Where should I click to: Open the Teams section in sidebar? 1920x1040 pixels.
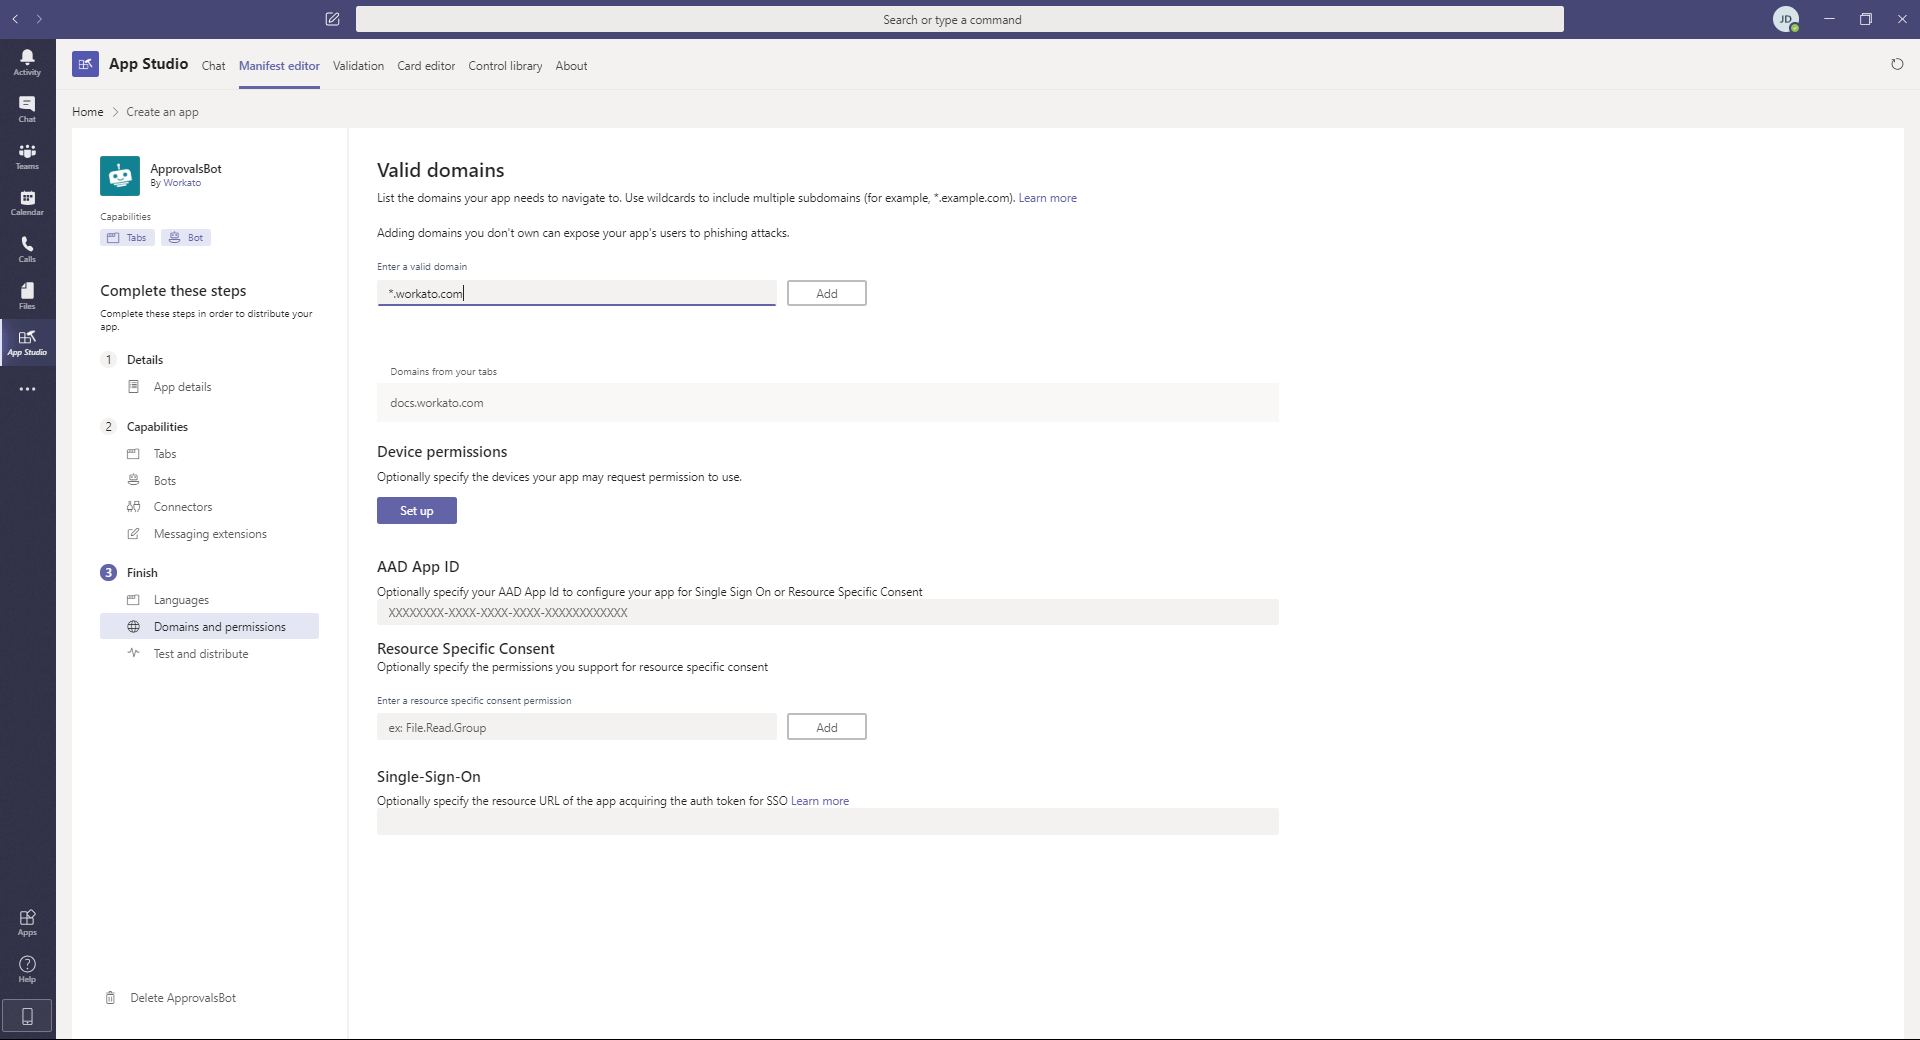27,156
